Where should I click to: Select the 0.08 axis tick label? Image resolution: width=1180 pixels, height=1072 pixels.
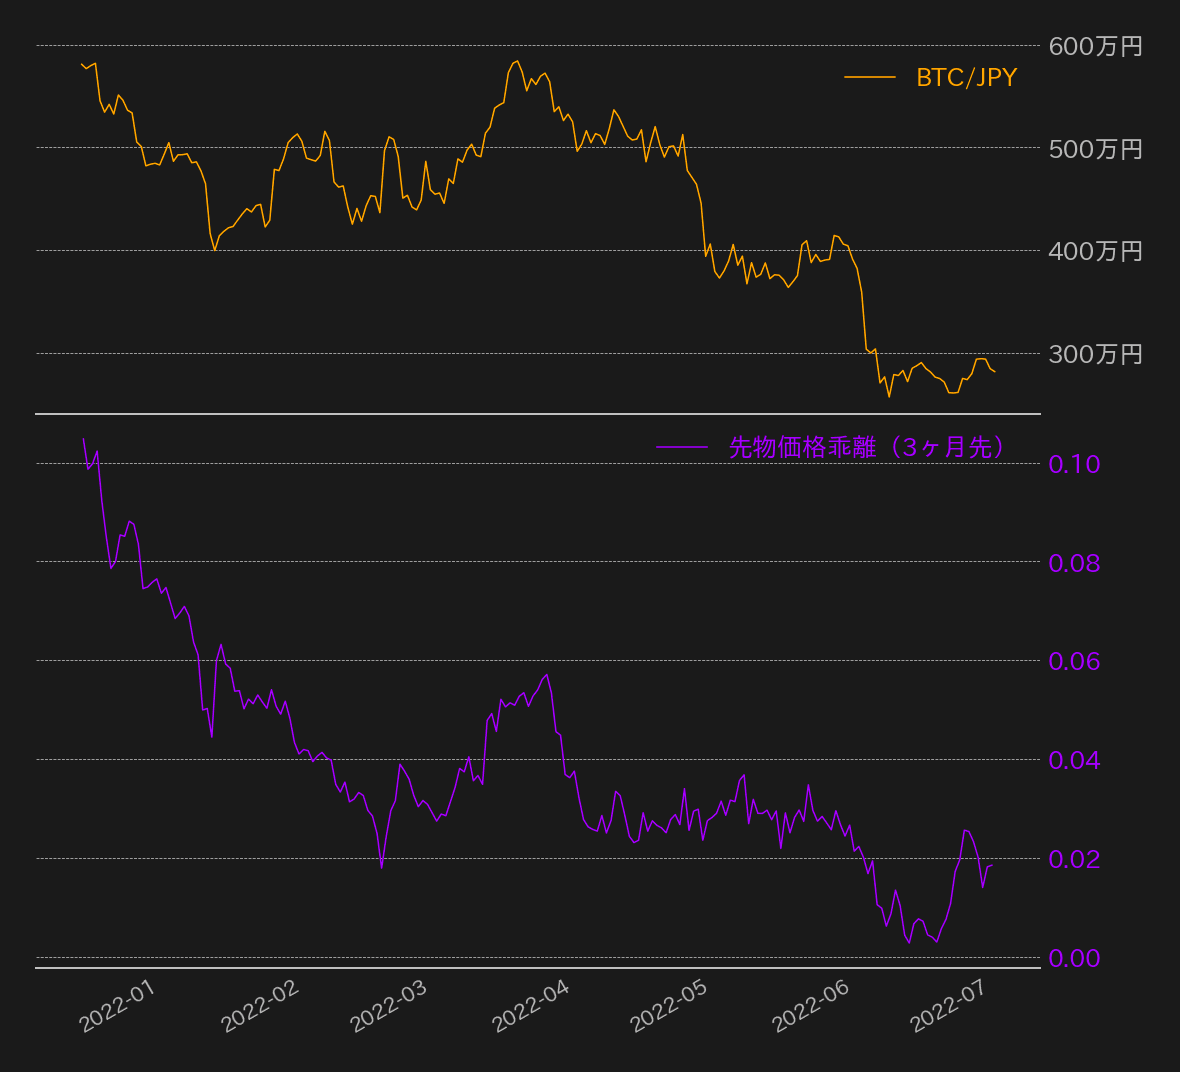coord(1074,563)
